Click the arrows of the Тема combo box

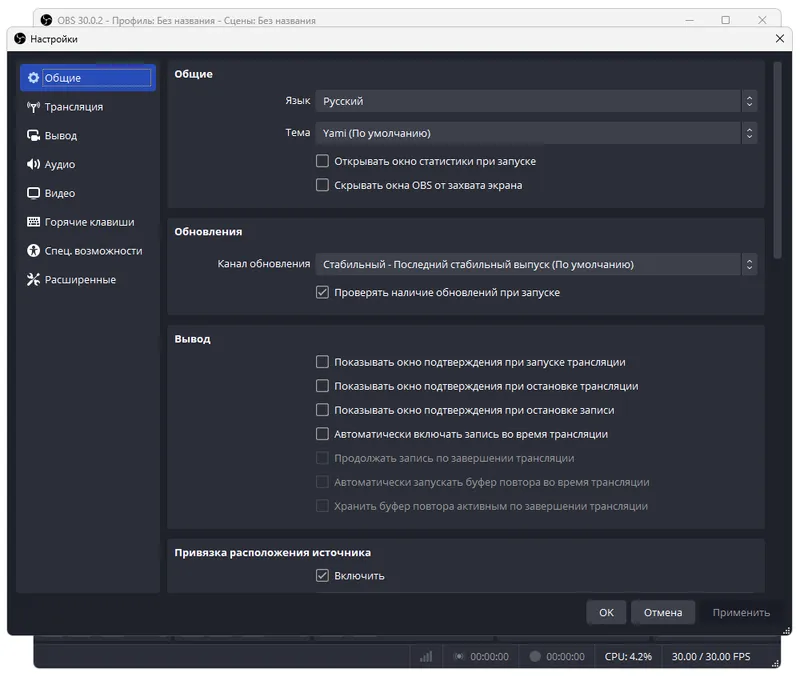tap(749, 133)
